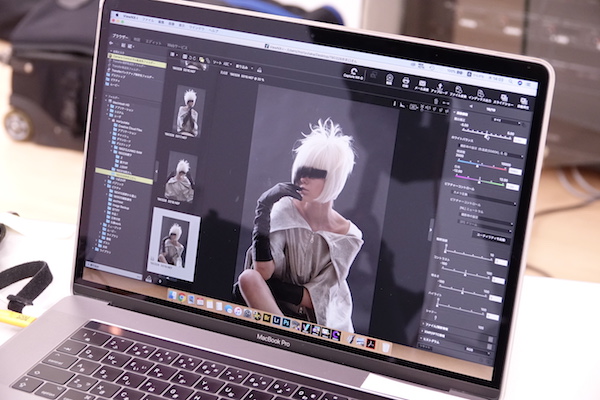Select the top filmstrip thumbnail
Viewport: 600px width, 400px height.
tap(189, 112)
